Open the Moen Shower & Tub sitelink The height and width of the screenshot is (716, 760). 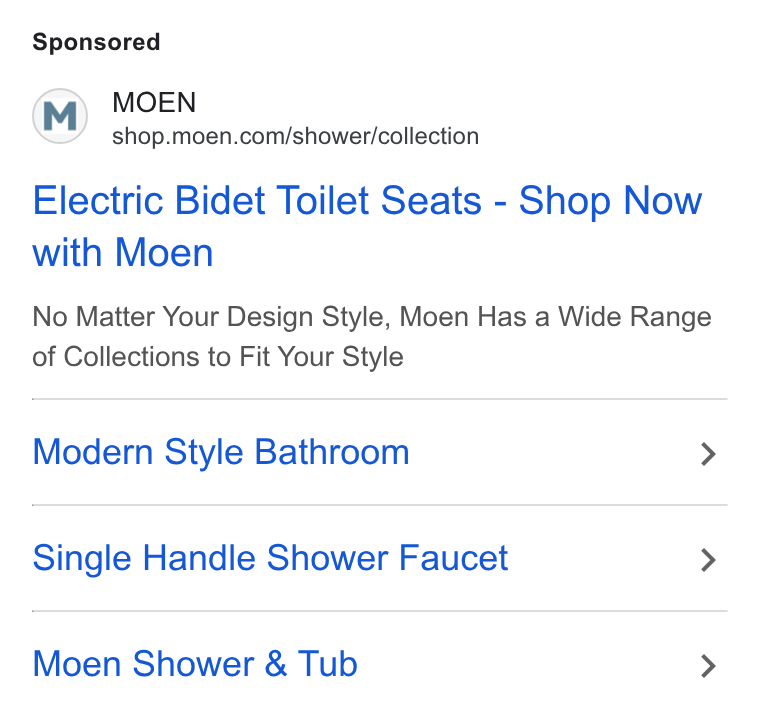point(195,664)
